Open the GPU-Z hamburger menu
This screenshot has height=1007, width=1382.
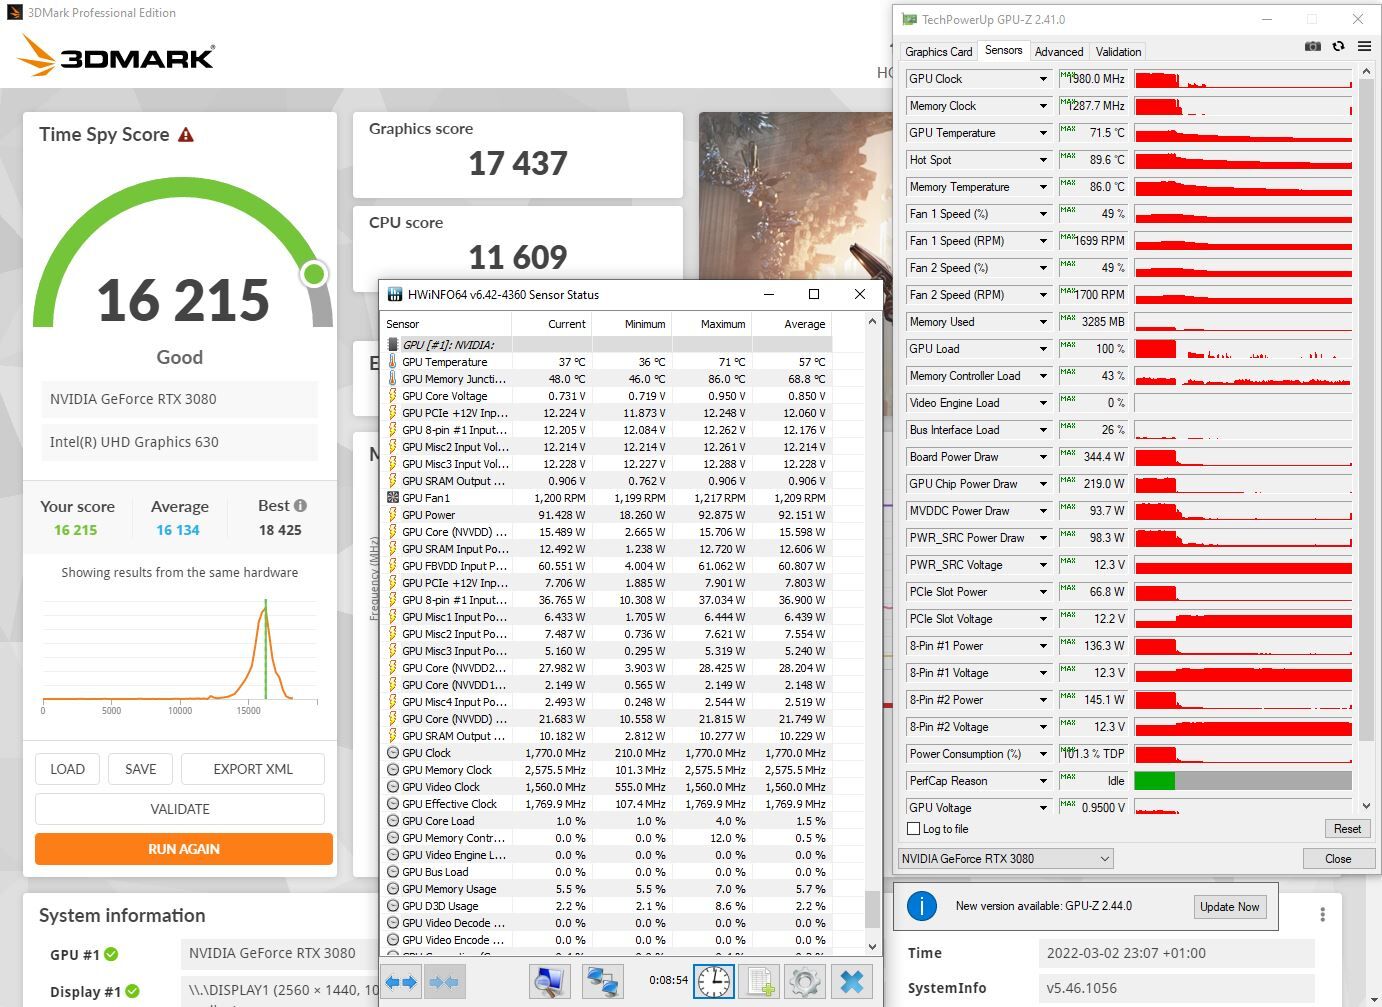(1364, 46)
